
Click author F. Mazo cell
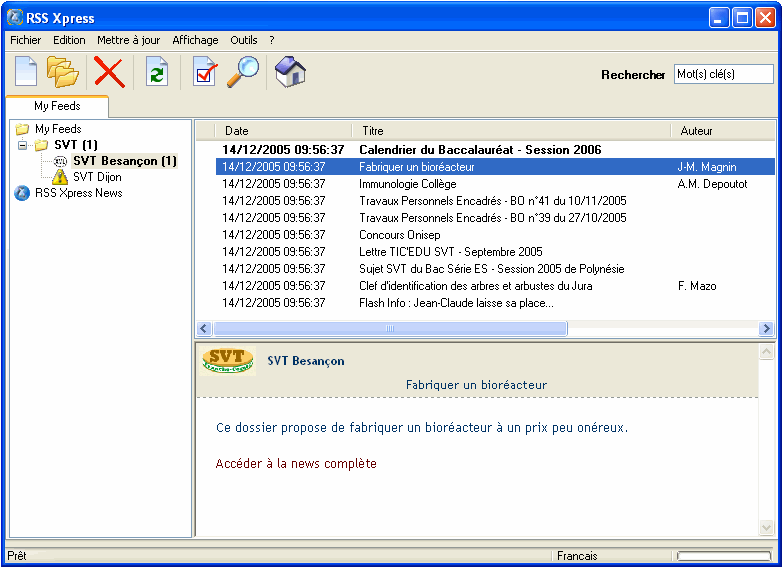pos(697,286)
